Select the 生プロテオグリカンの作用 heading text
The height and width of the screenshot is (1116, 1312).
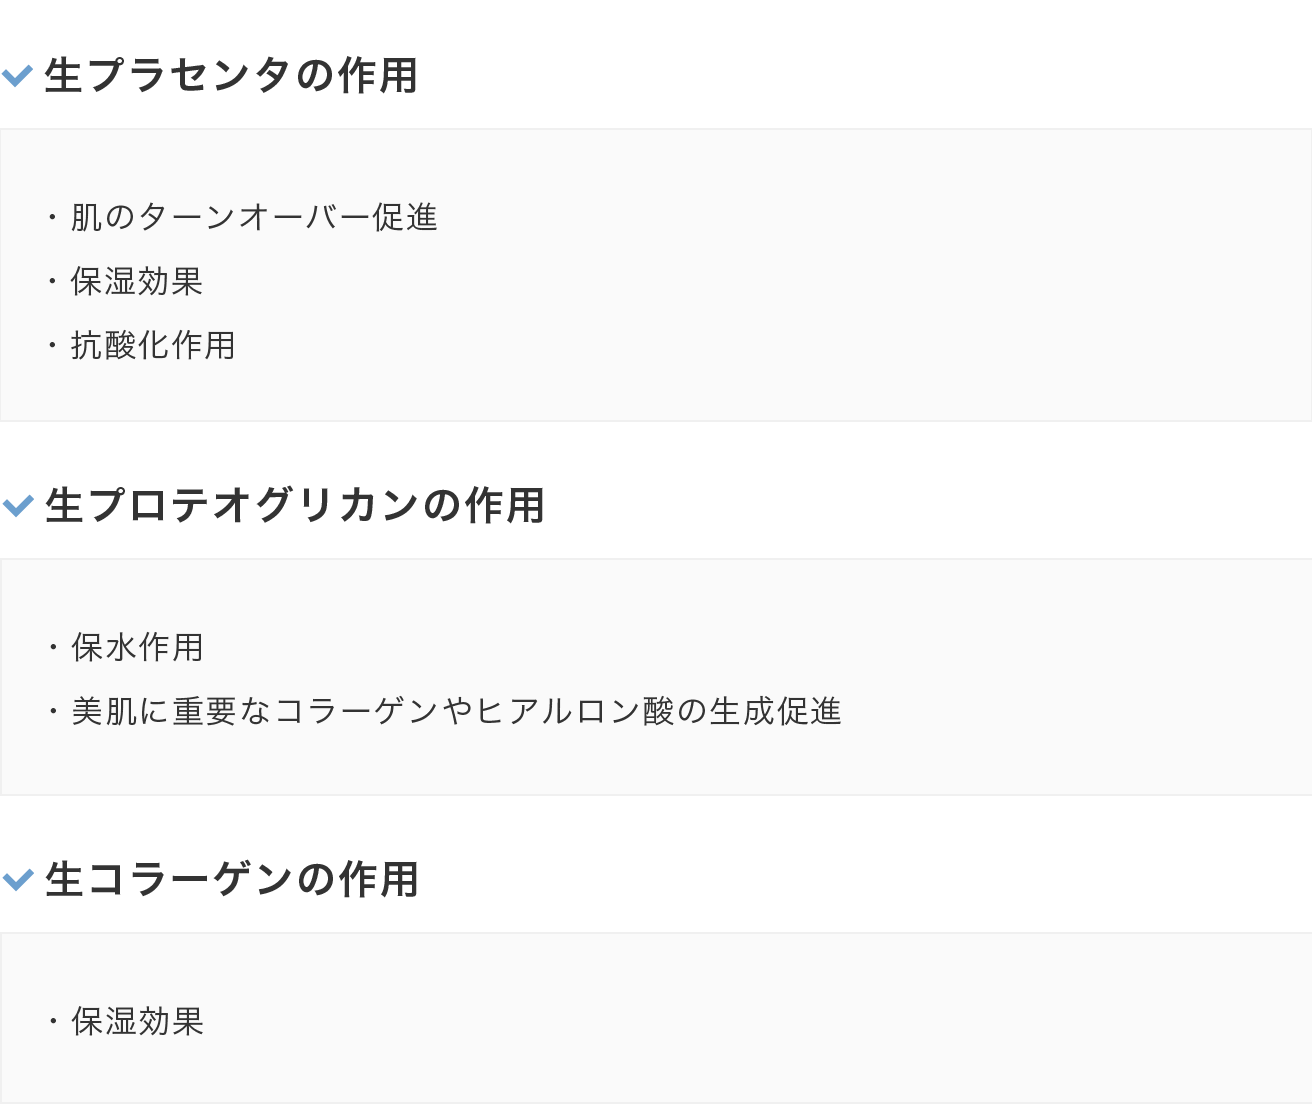295,506
